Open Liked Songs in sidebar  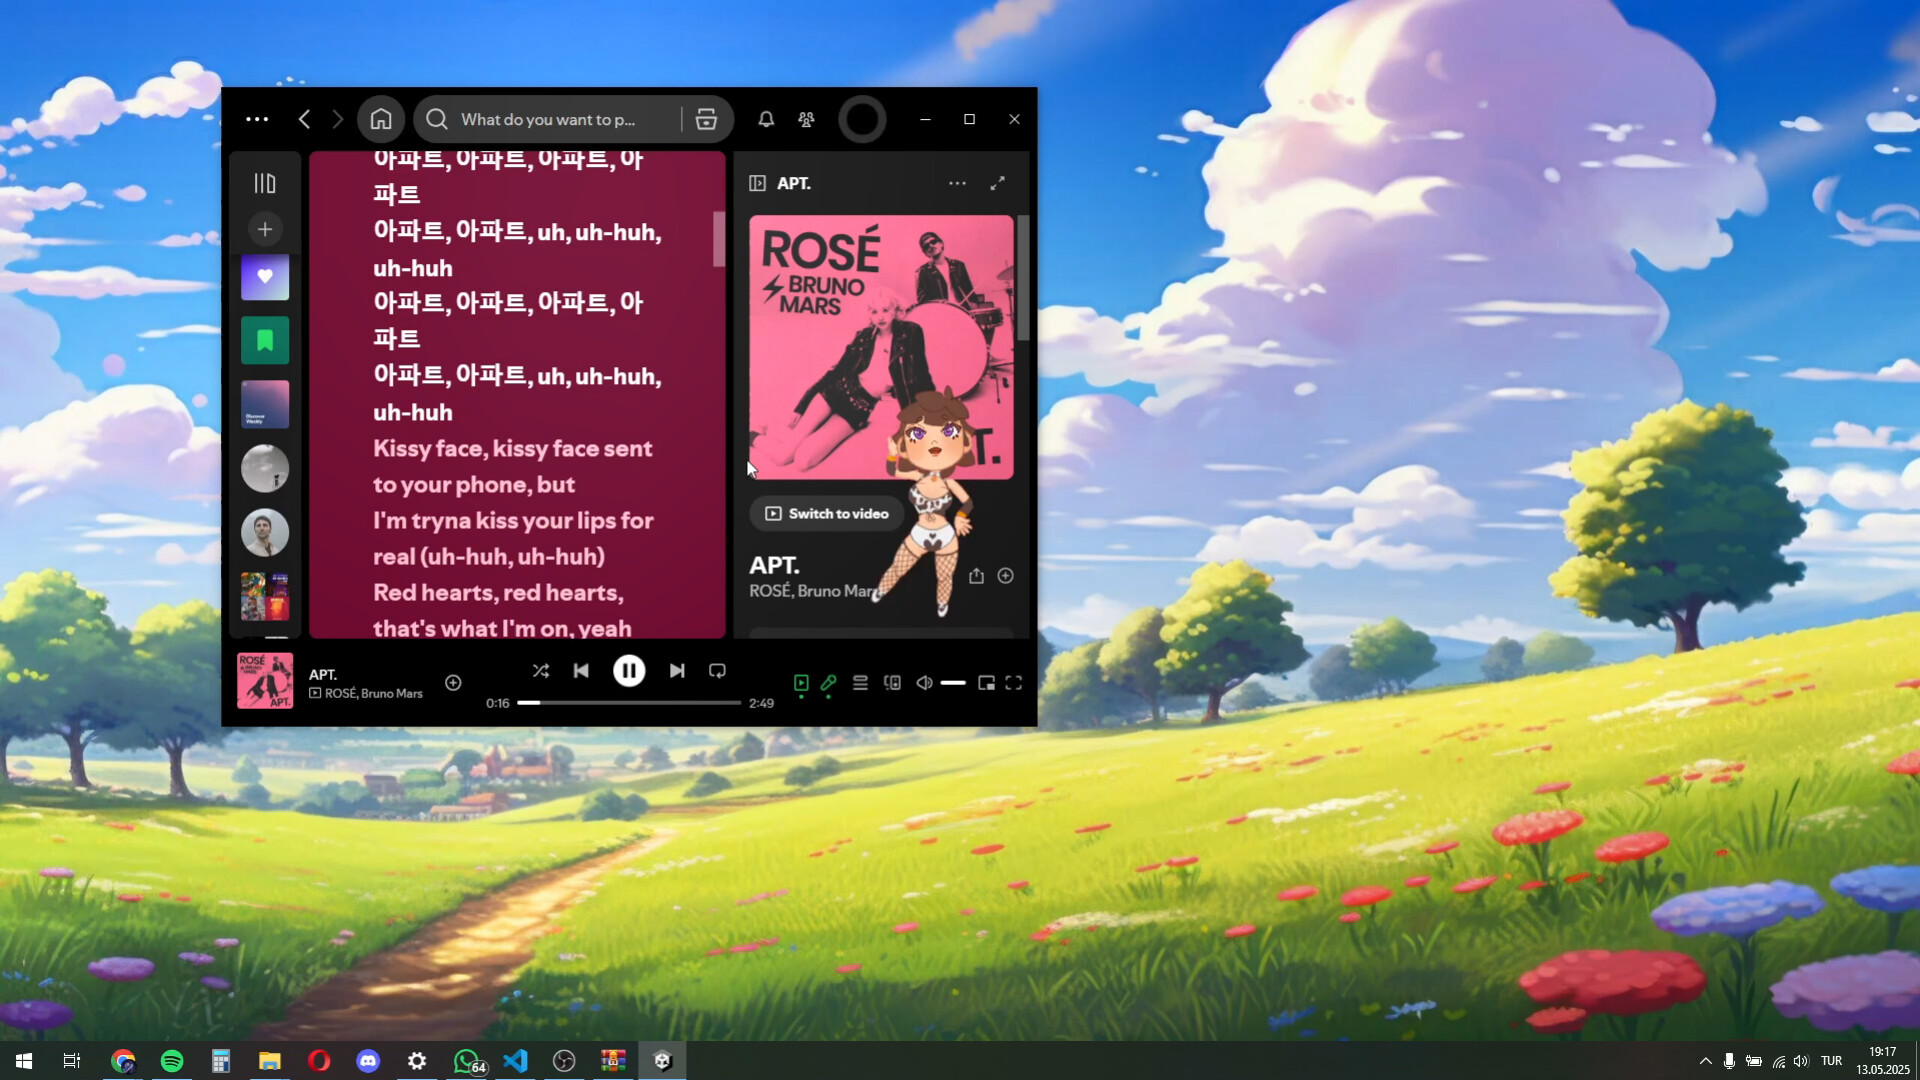[x=264, y=277]
